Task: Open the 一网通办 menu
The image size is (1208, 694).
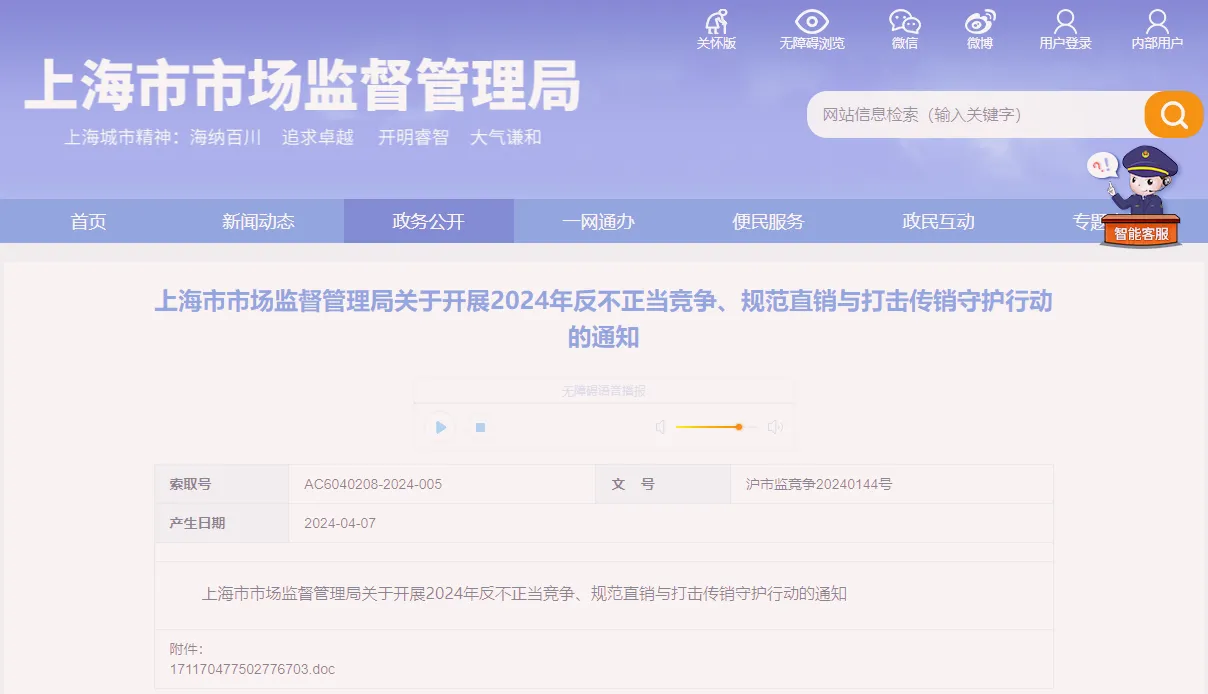Action: 598,221
